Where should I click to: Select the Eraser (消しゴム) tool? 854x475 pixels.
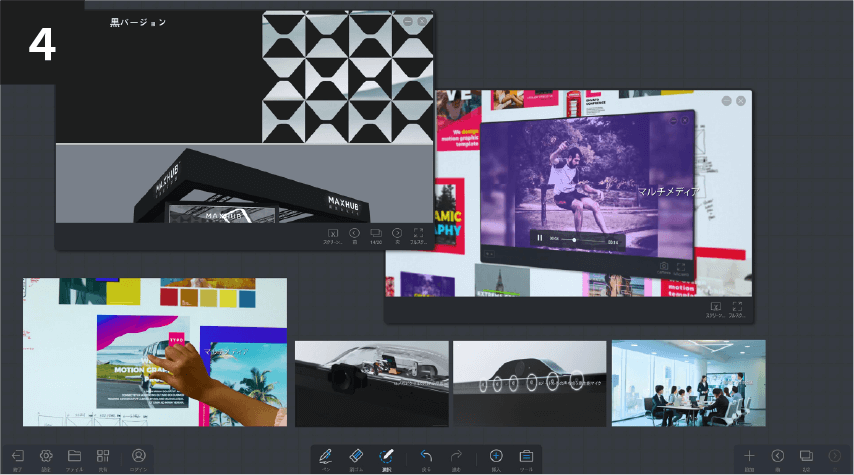click(355, 457)
